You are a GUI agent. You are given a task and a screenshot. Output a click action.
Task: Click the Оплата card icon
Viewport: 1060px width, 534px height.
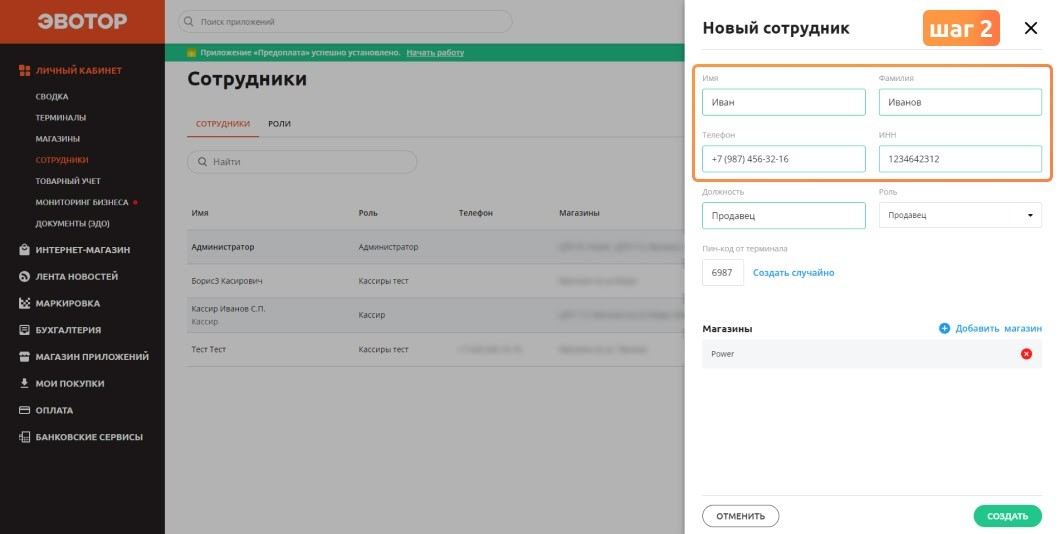[x=24, y=410]
